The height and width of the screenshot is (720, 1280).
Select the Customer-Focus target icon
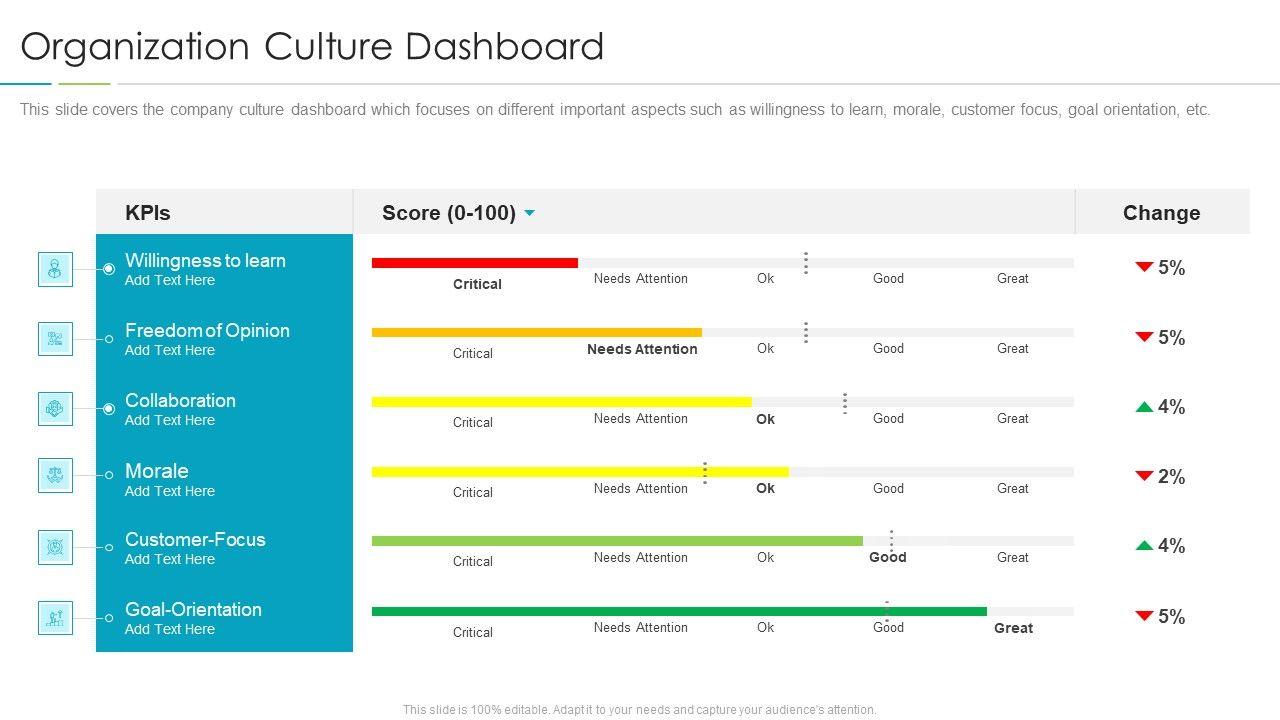coord(55,547)
